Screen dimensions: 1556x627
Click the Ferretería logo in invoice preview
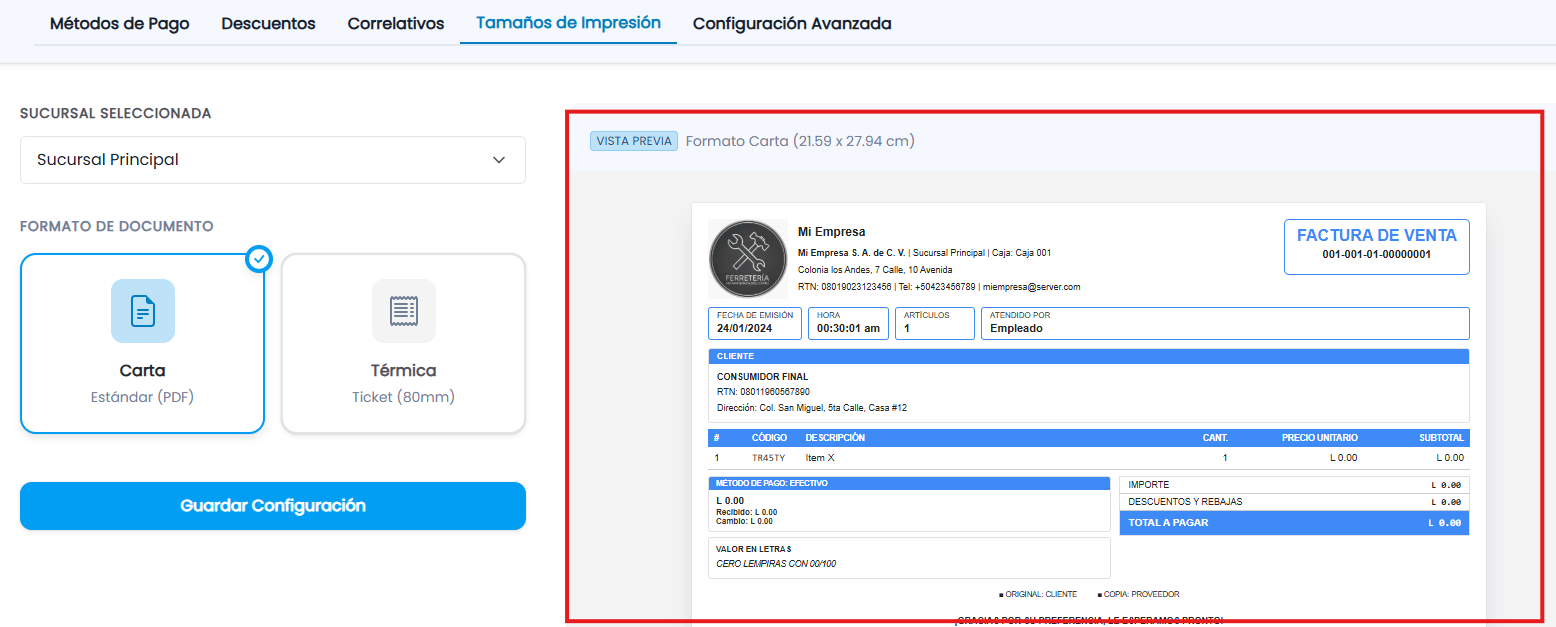tap(748, 259)
